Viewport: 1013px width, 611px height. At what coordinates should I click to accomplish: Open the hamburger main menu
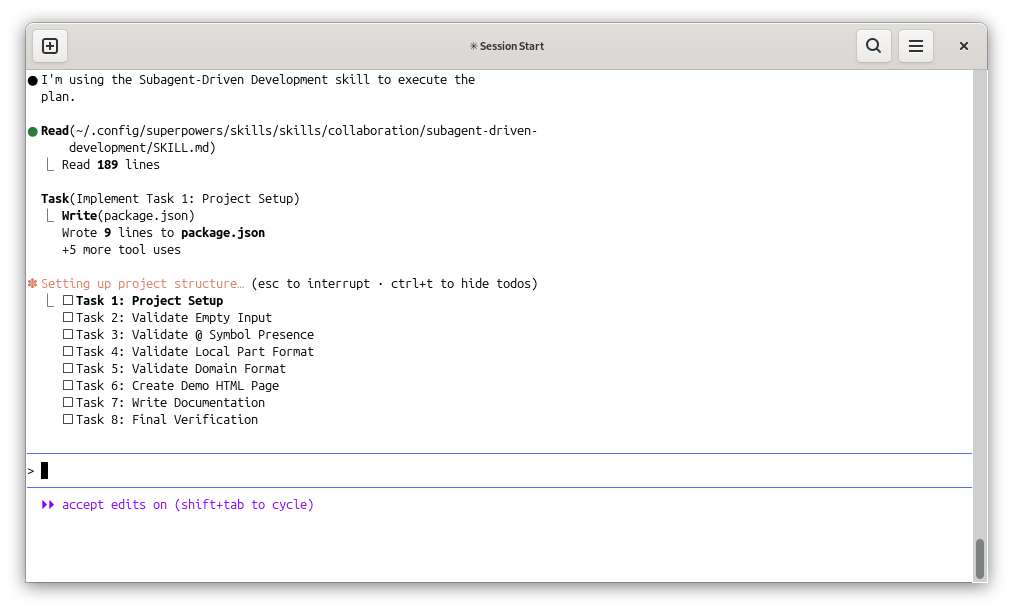pos(915,46)
